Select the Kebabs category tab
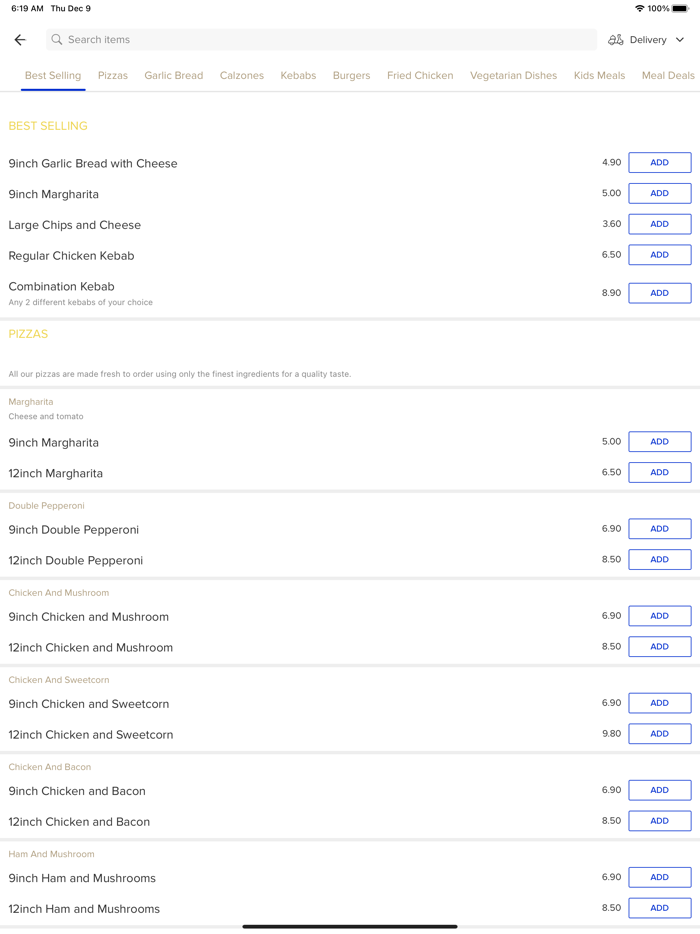This screenshot has width=700, height=934. tap(298, 76)
